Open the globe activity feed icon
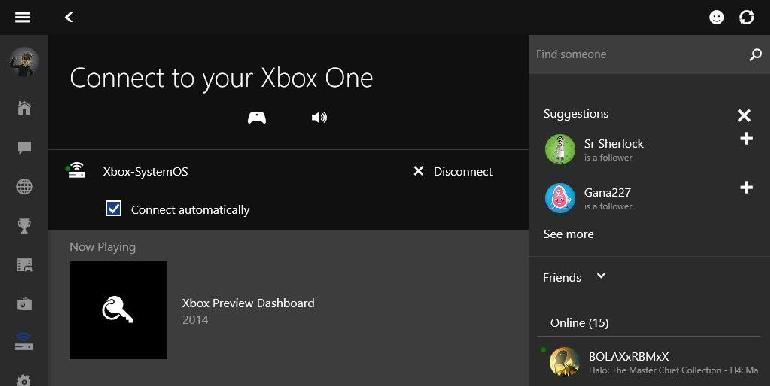Image resolution: width=770 pixels, height=386 pixels. (24, 187)
